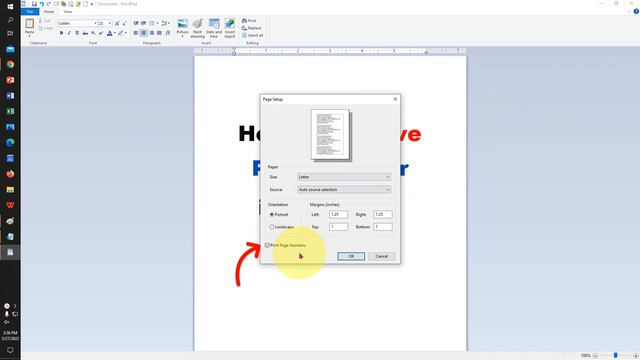Screen dimensions: 640x360
Task: Click the Increase indent icon
Action: pos(144,23)
